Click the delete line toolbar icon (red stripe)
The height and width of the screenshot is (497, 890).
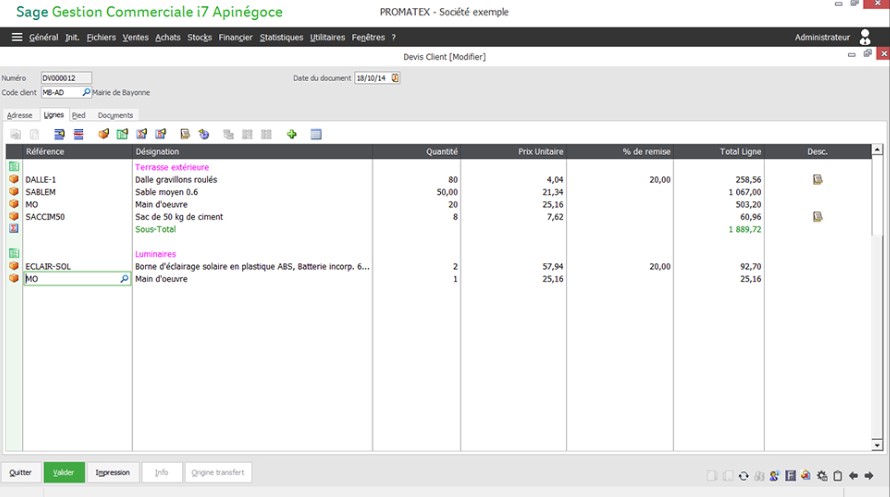(x=78, y=134)
